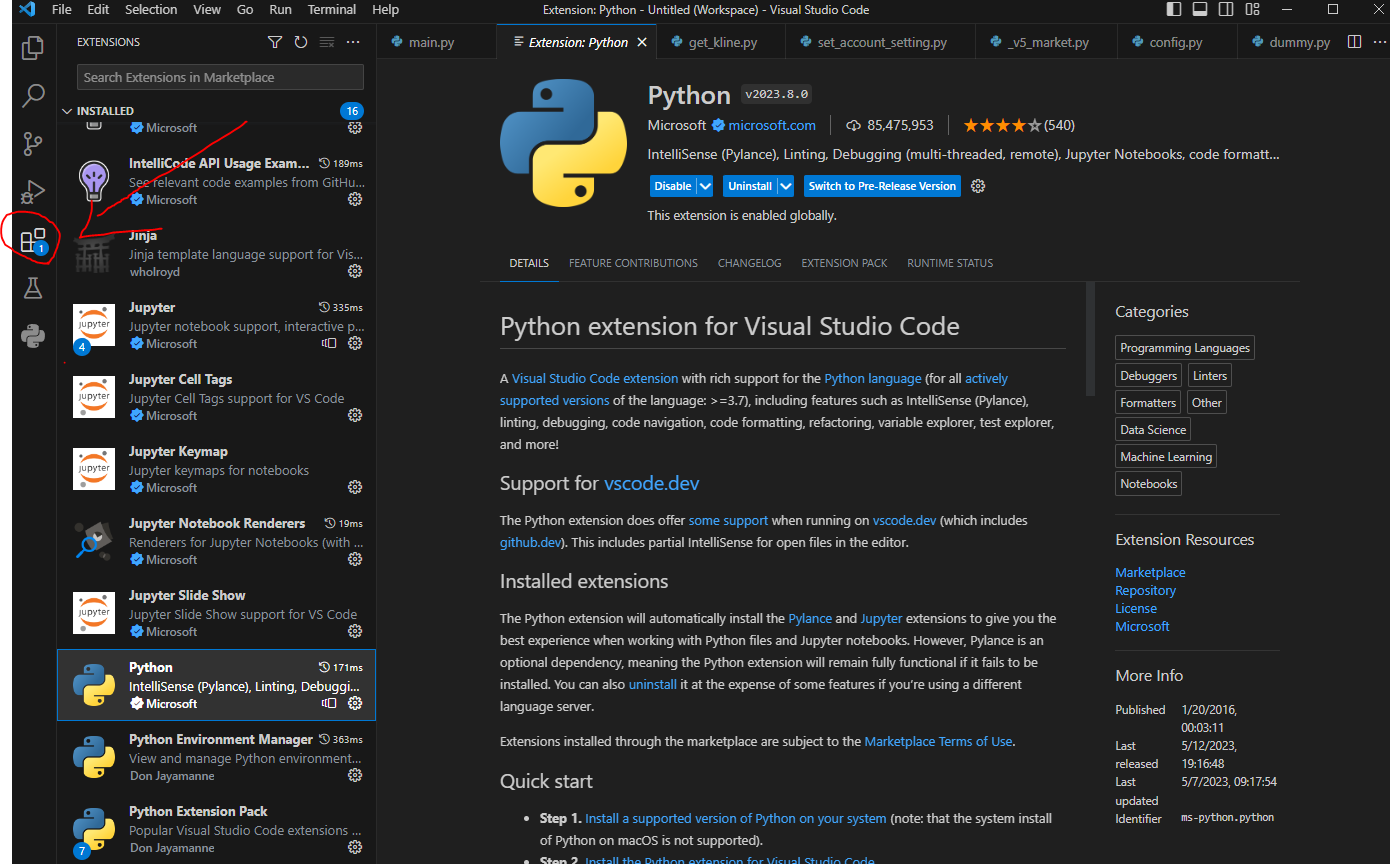Switch to get_kline.py editor tab

pyautogui.click(x=722, y=43)
